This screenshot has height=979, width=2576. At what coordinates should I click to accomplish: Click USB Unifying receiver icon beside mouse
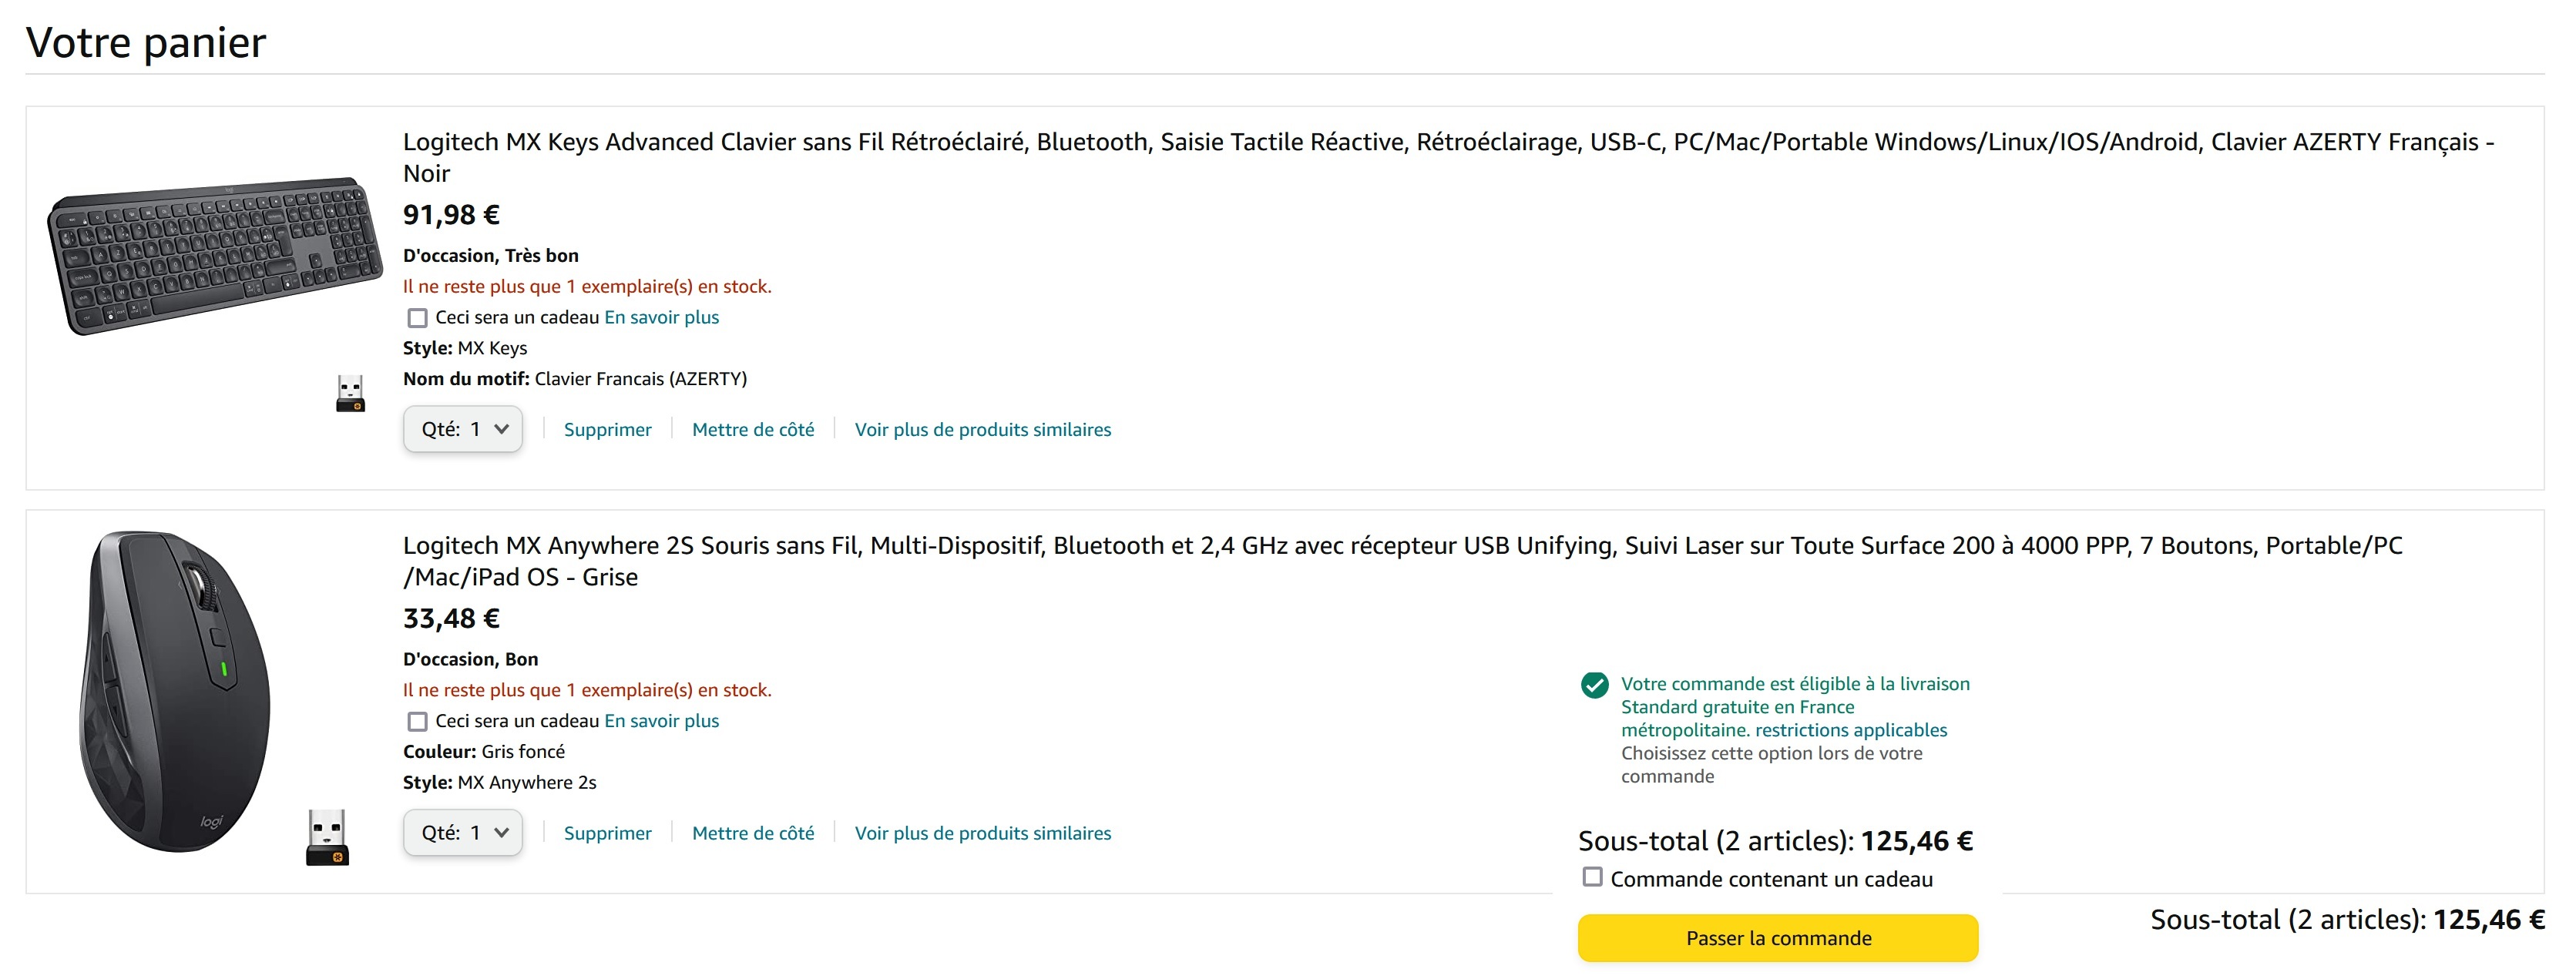tap(327, 837)
